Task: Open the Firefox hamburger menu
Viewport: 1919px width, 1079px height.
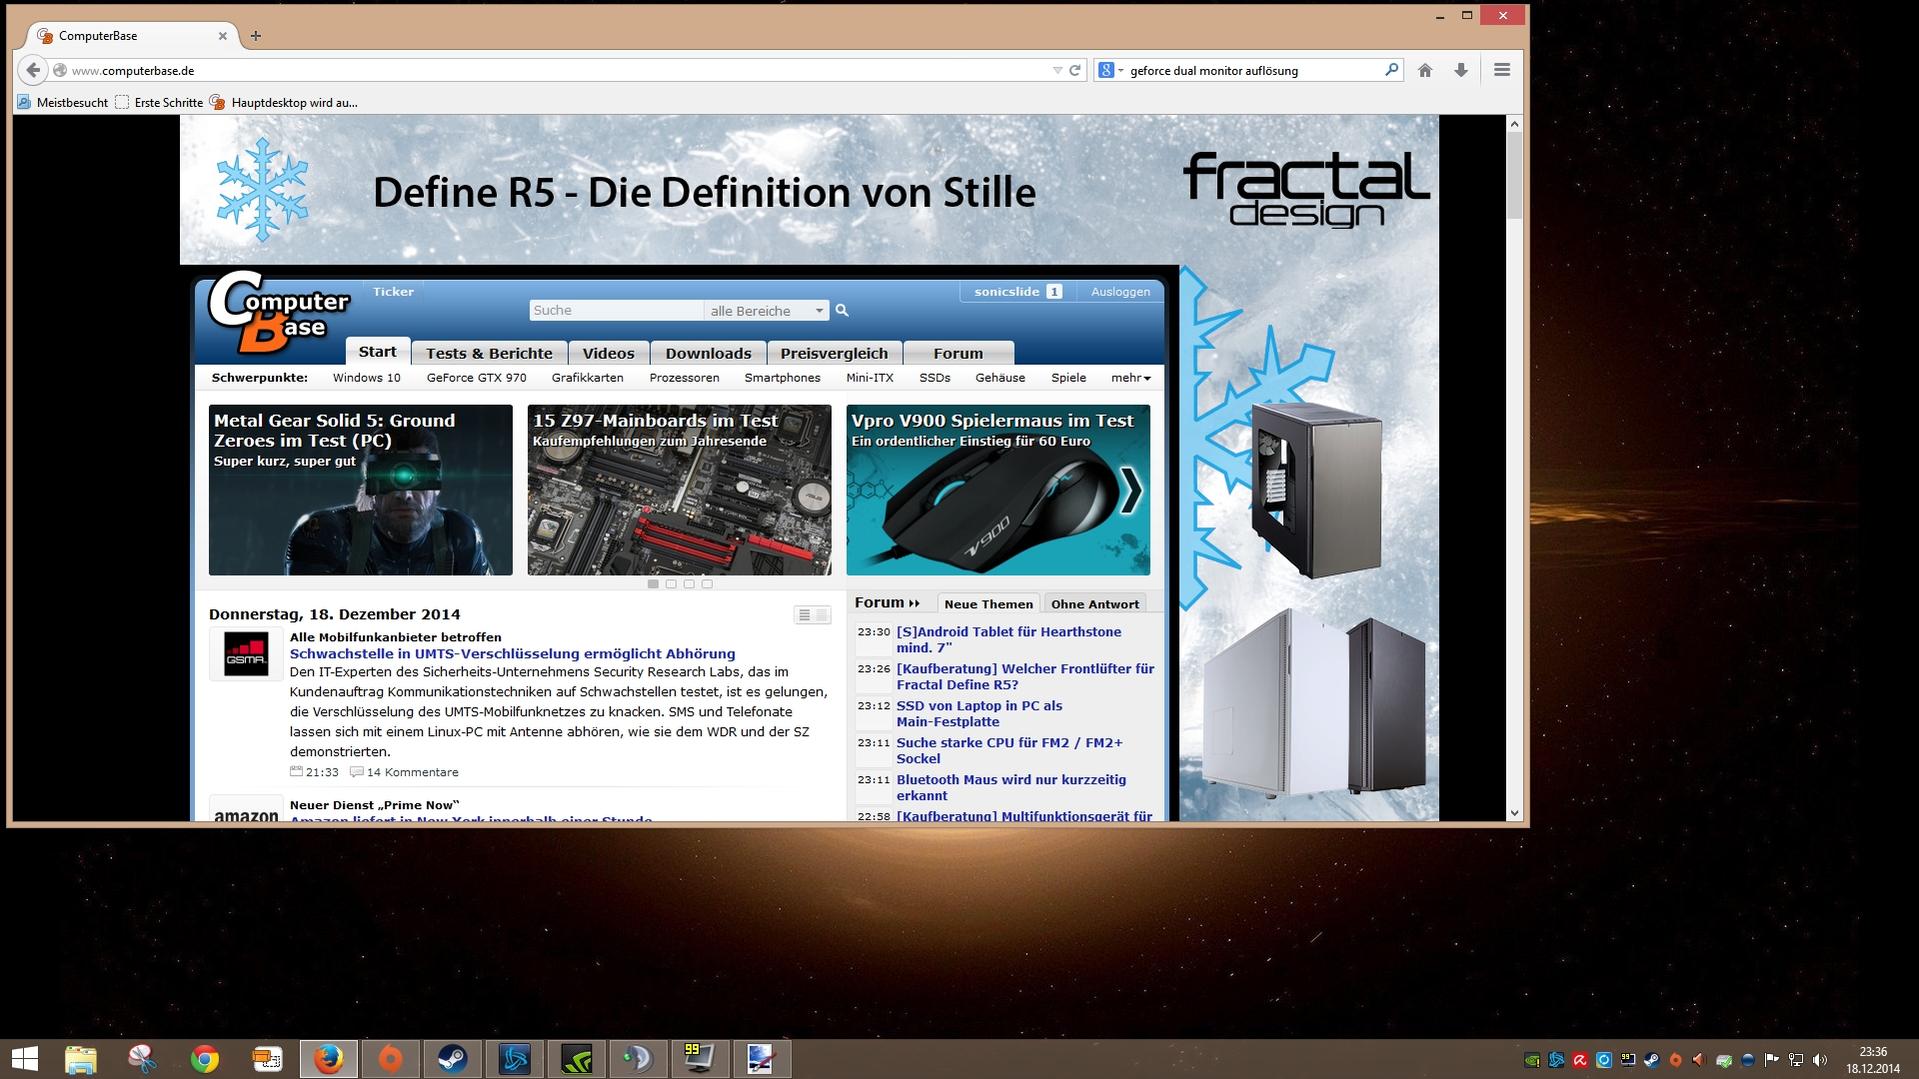Action: (1502, 70)
